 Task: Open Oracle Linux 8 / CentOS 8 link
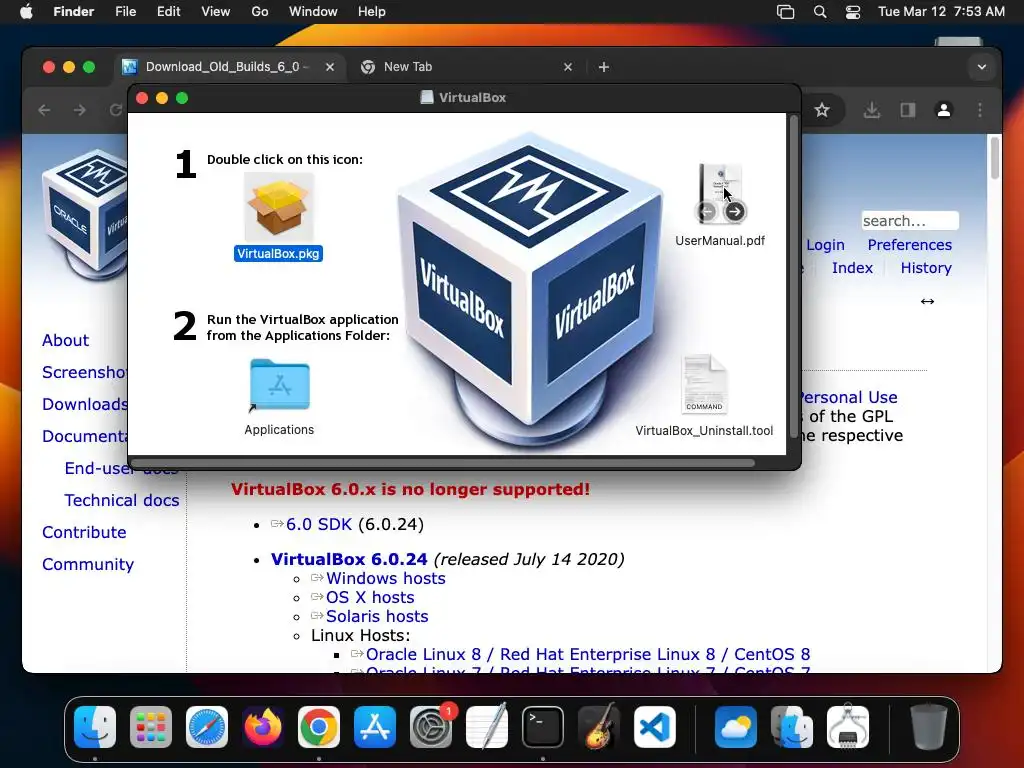coord(588,654)
